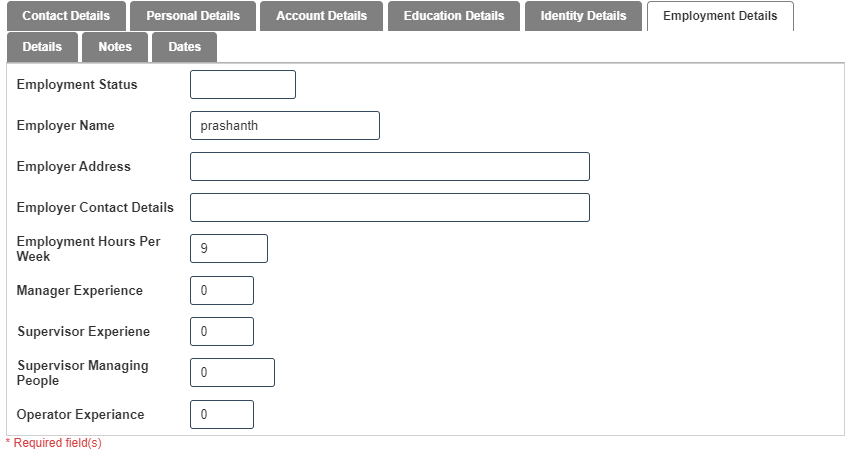Go to Account Details tab
The width and height of the screenshot is (854, 454).
(x=321, y=16)
